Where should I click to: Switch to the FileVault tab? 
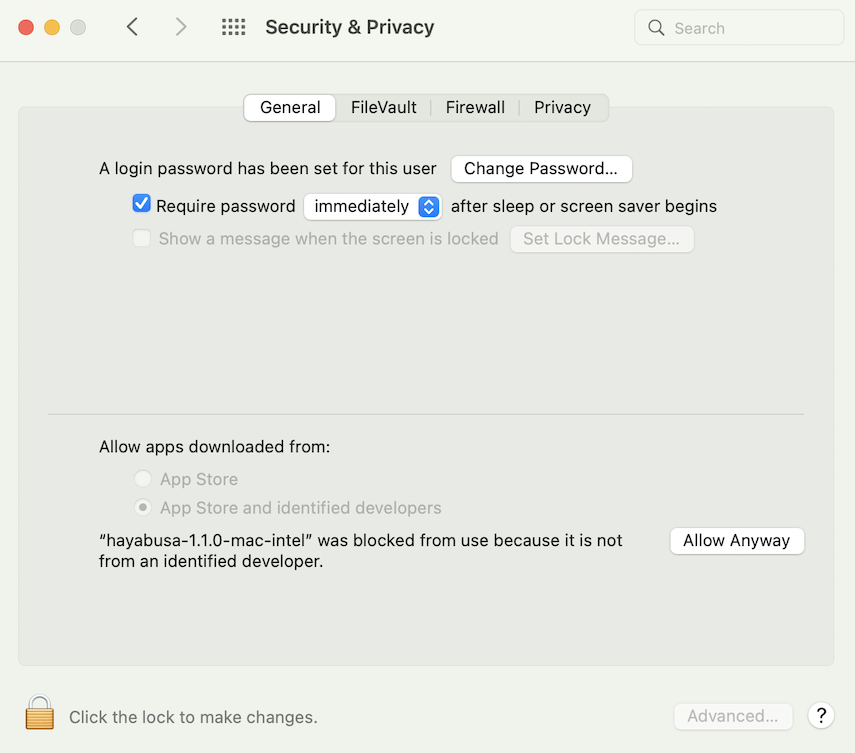383,107
